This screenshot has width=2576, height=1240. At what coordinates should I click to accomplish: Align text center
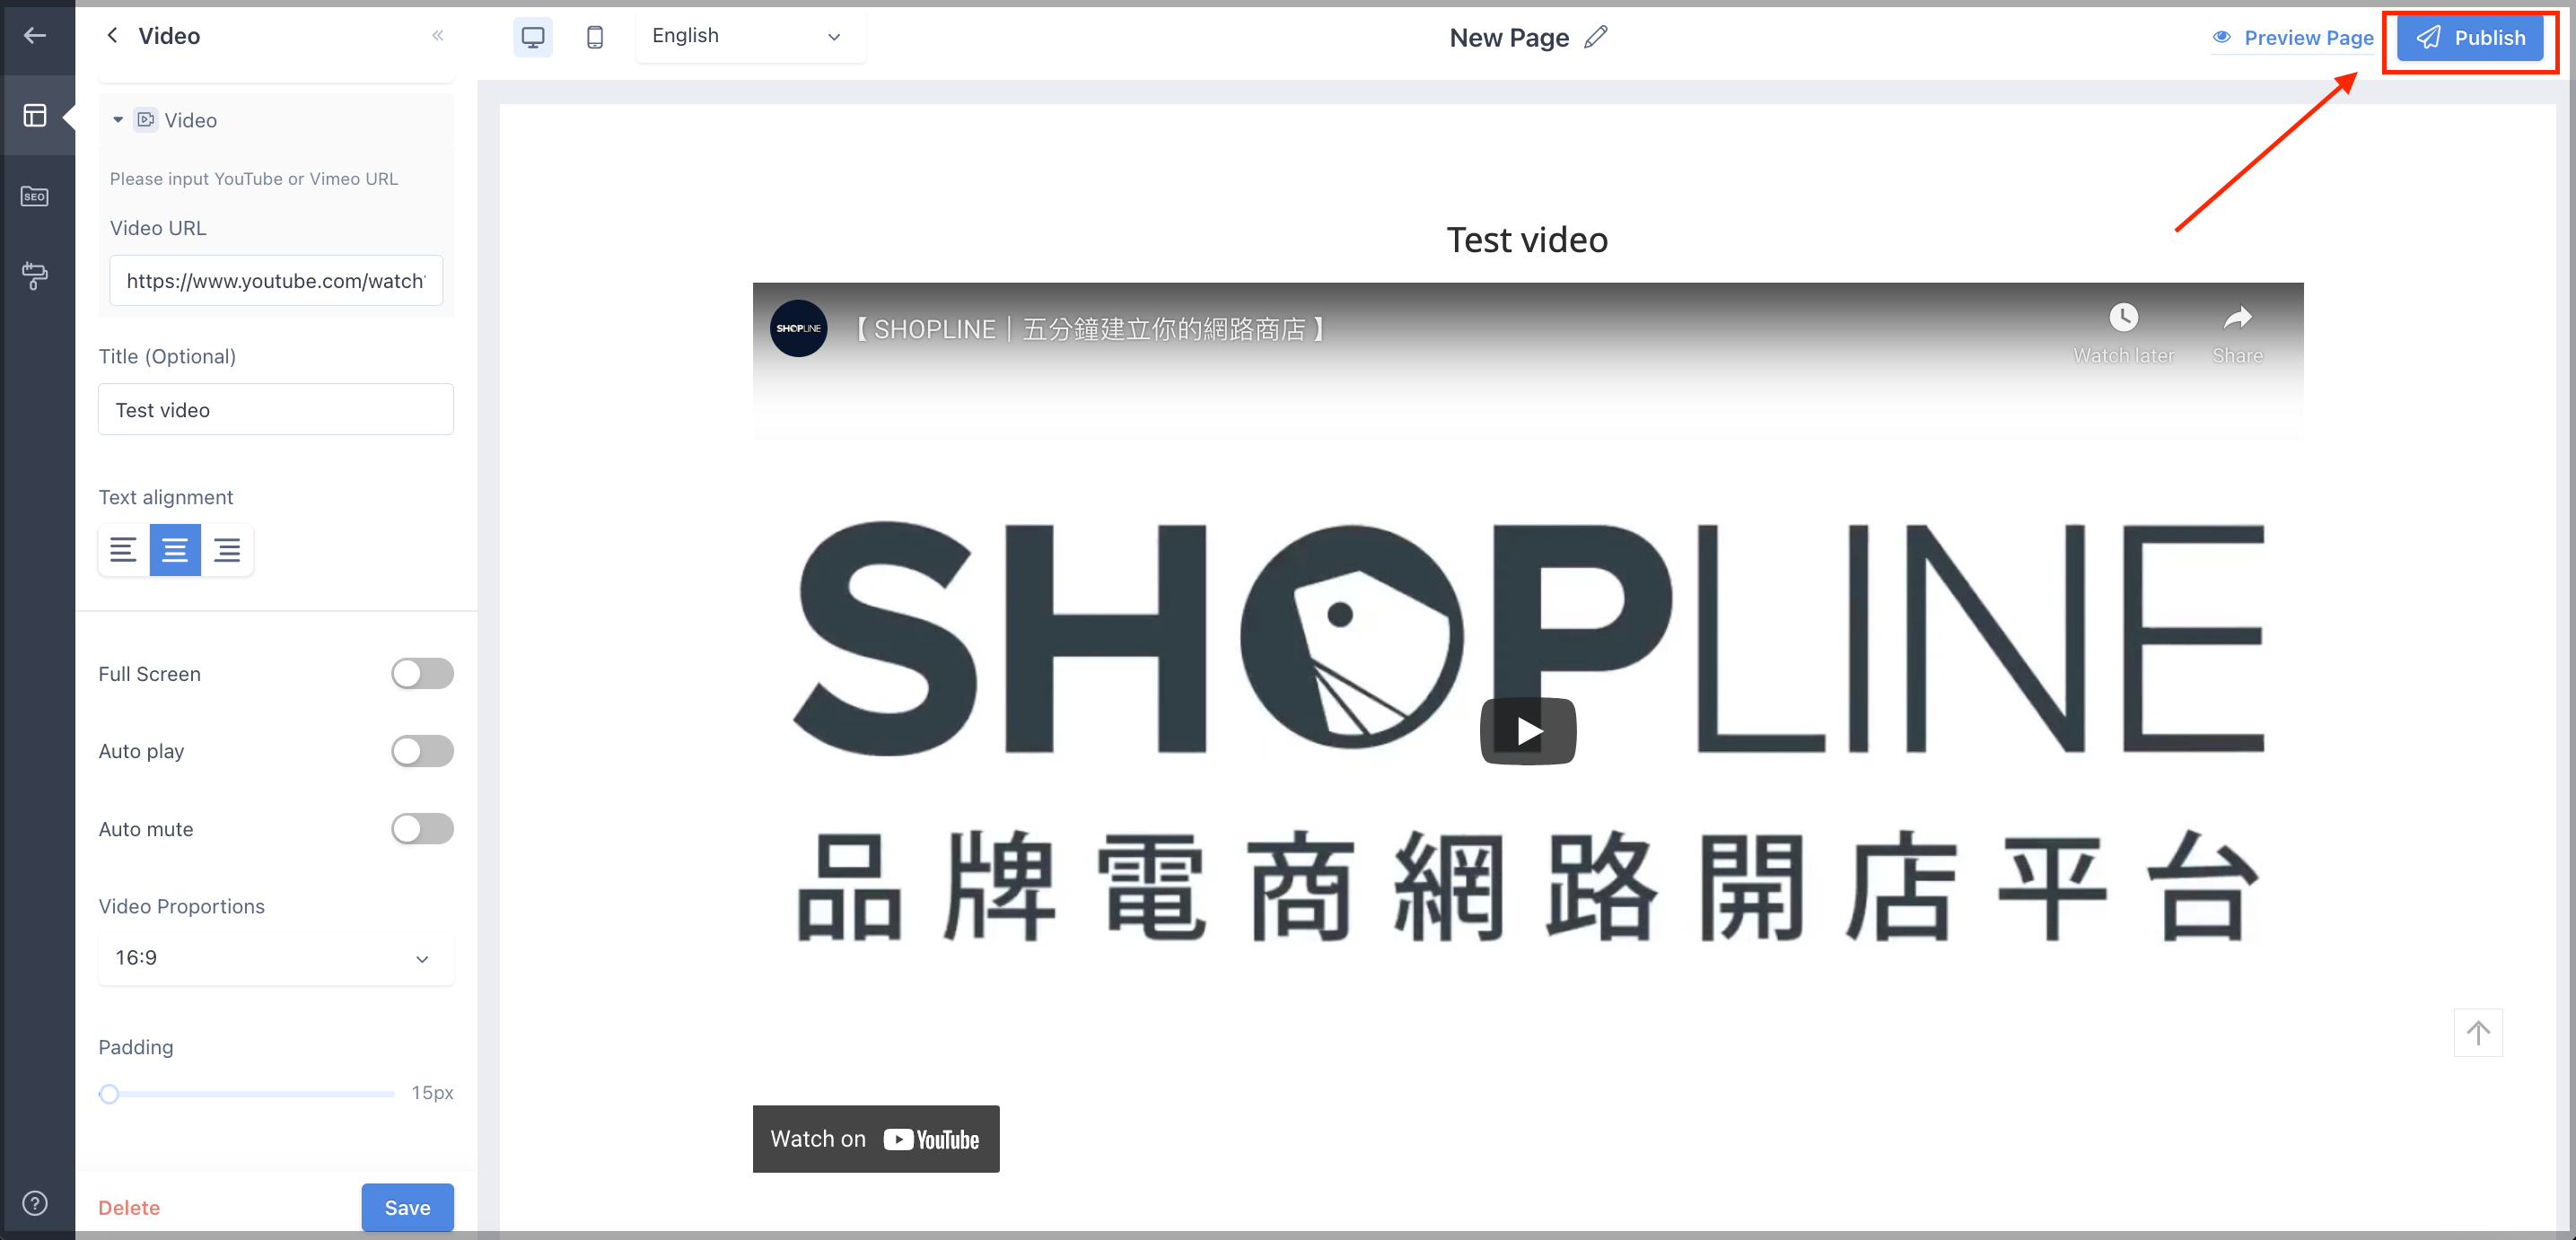(x=175, y=550)
